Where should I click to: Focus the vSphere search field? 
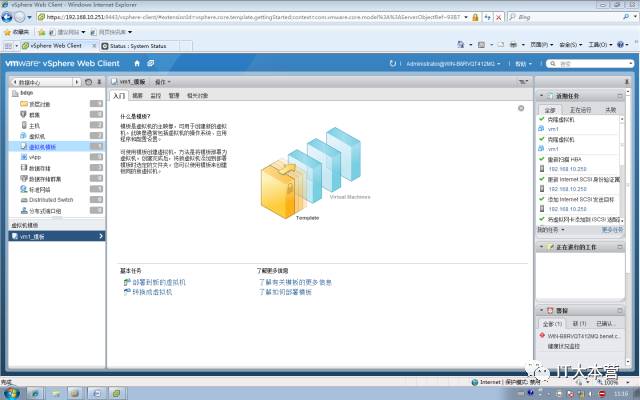point(589,64)
